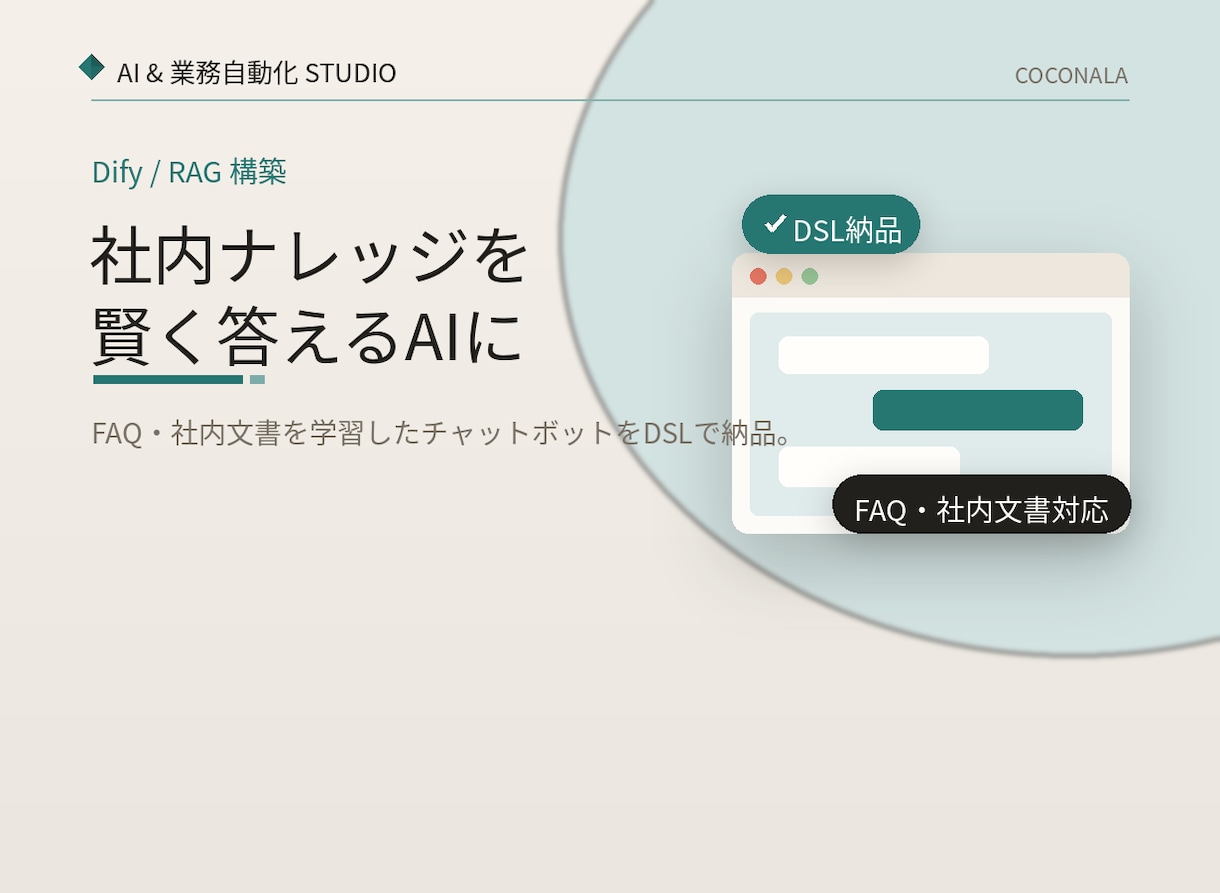Click the FAQ・社内文書対応 dark badge
Image resolution: width=1220 pixels, height=893 pixels.
982,505
